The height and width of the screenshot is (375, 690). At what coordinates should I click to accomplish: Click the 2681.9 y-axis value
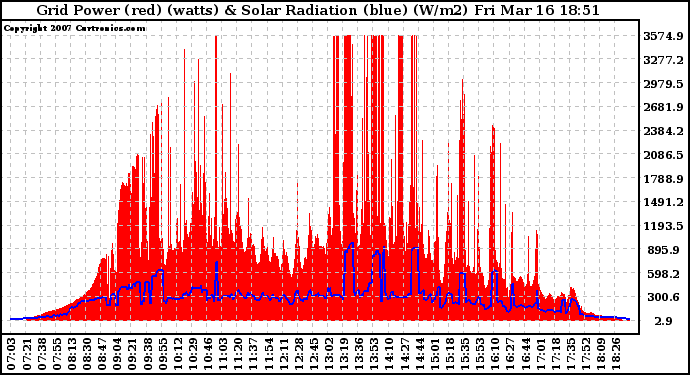coord(663,107)
